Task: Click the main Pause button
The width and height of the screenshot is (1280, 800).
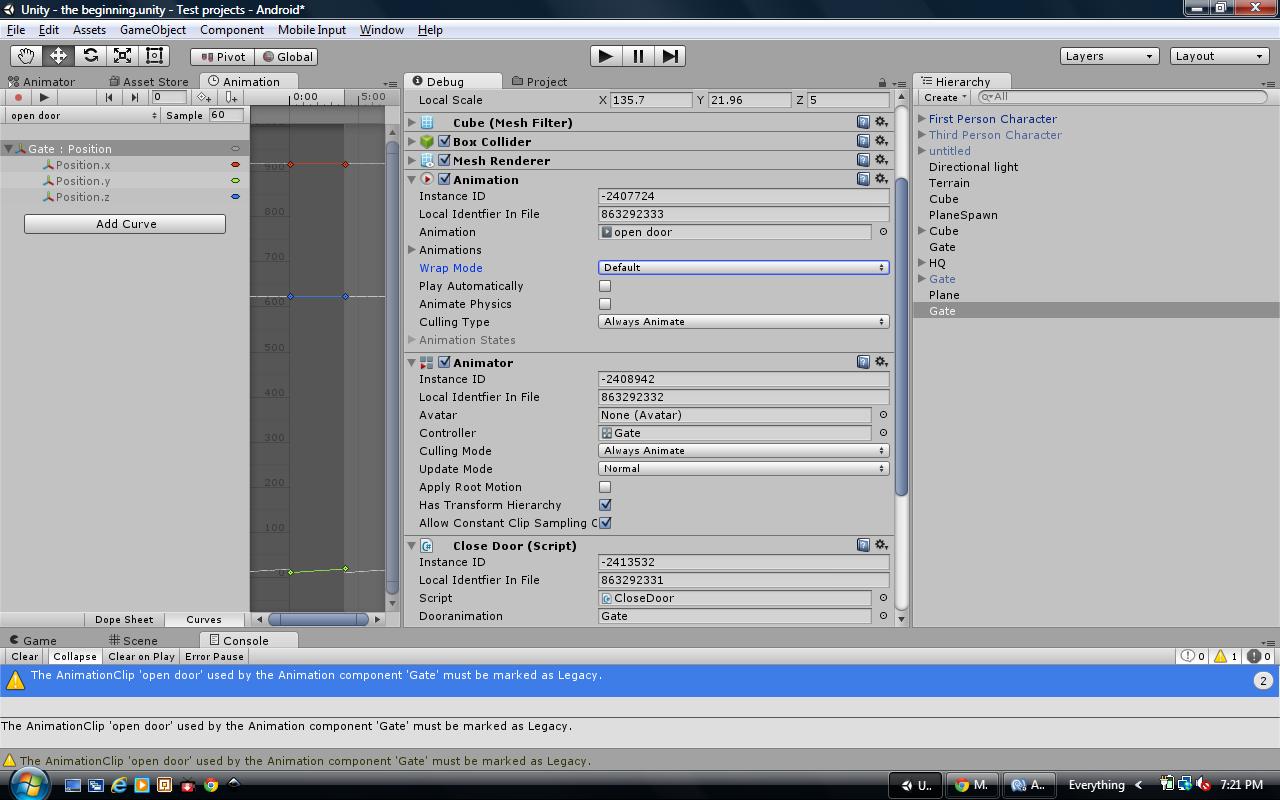Action: point(638,56)
